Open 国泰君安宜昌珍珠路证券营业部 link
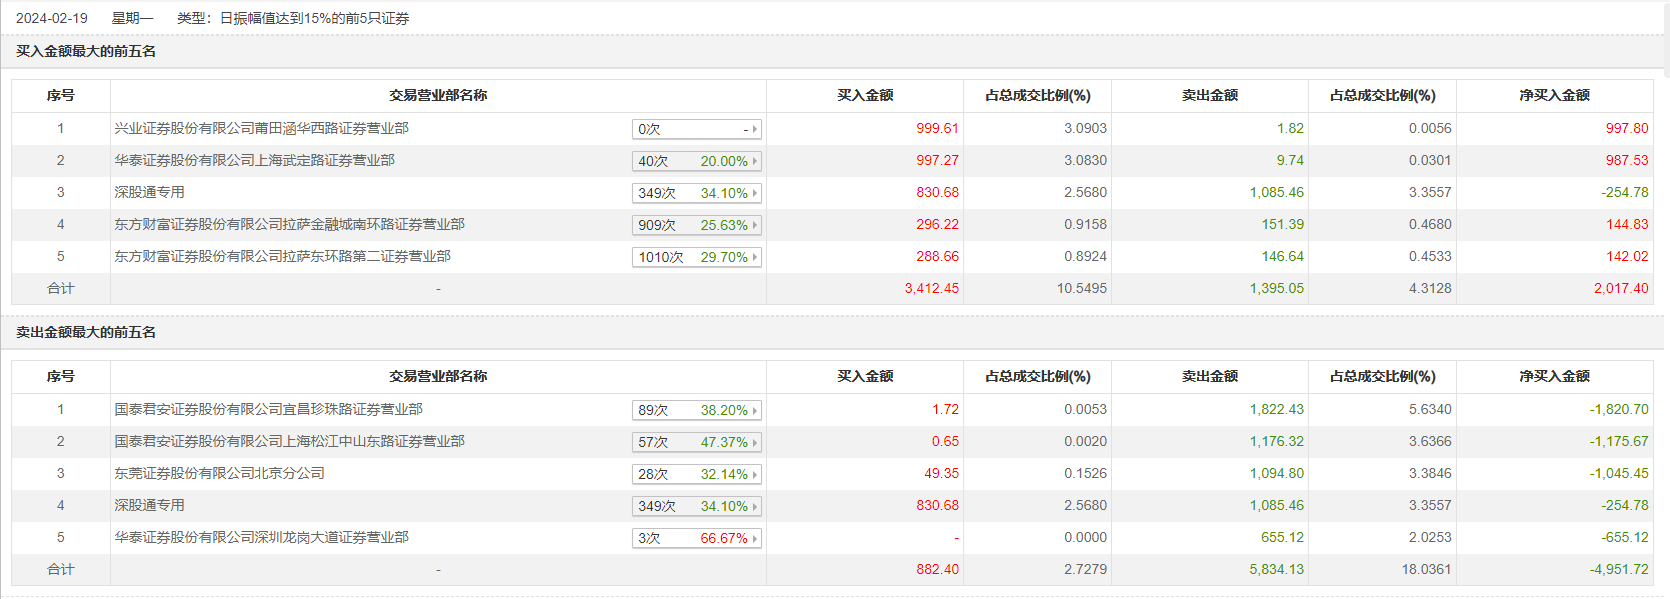Image resolution: width=1670 pixels, height=599 pixels. [x=268, y=409]
